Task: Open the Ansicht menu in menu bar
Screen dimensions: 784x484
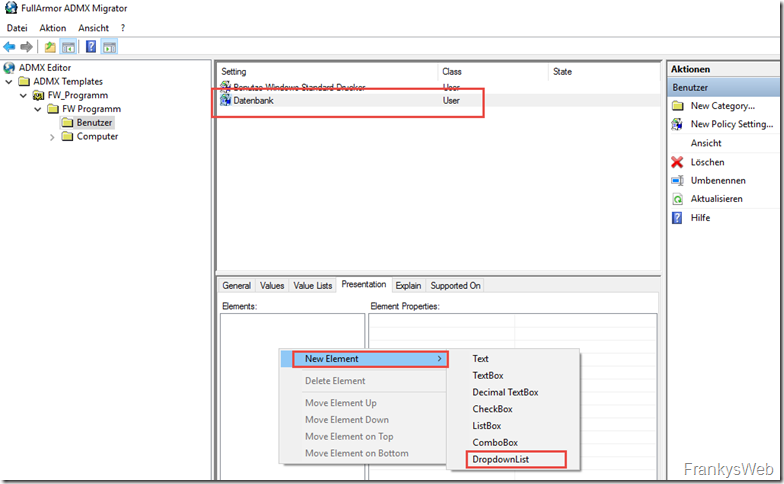Action: point(94,28)
